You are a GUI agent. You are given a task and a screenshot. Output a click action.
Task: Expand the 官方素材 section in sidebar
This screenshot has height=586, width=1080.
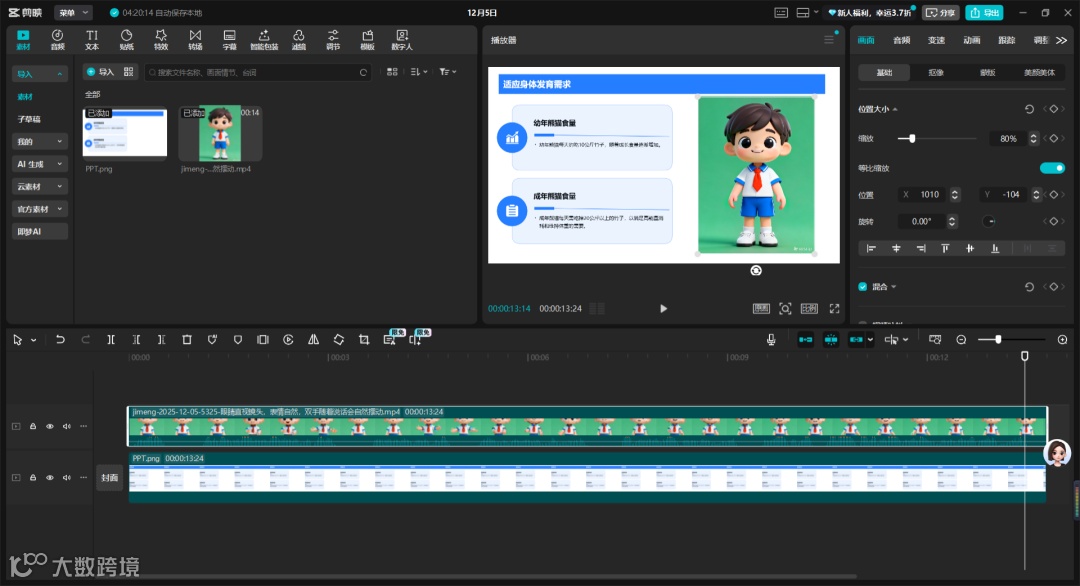(39, 209)
